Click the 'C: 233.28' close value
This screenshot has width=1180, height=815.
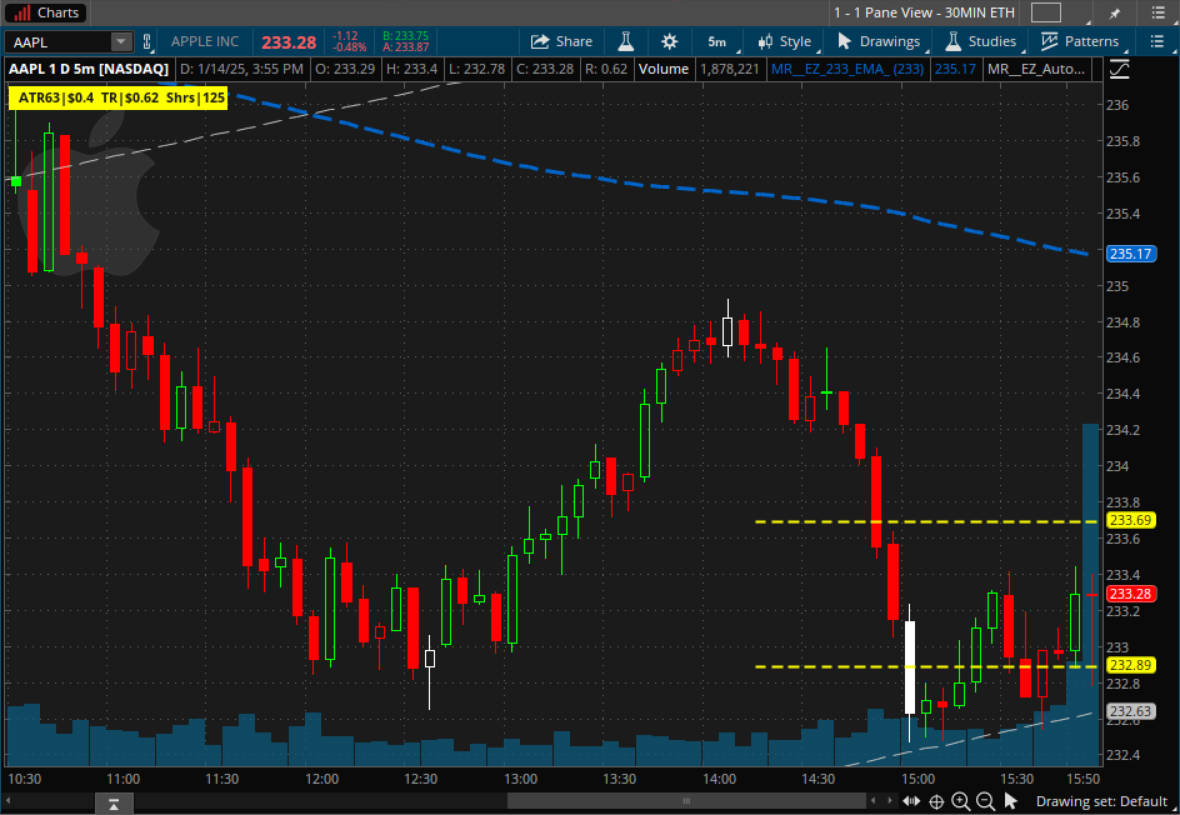tap(545, 69)
